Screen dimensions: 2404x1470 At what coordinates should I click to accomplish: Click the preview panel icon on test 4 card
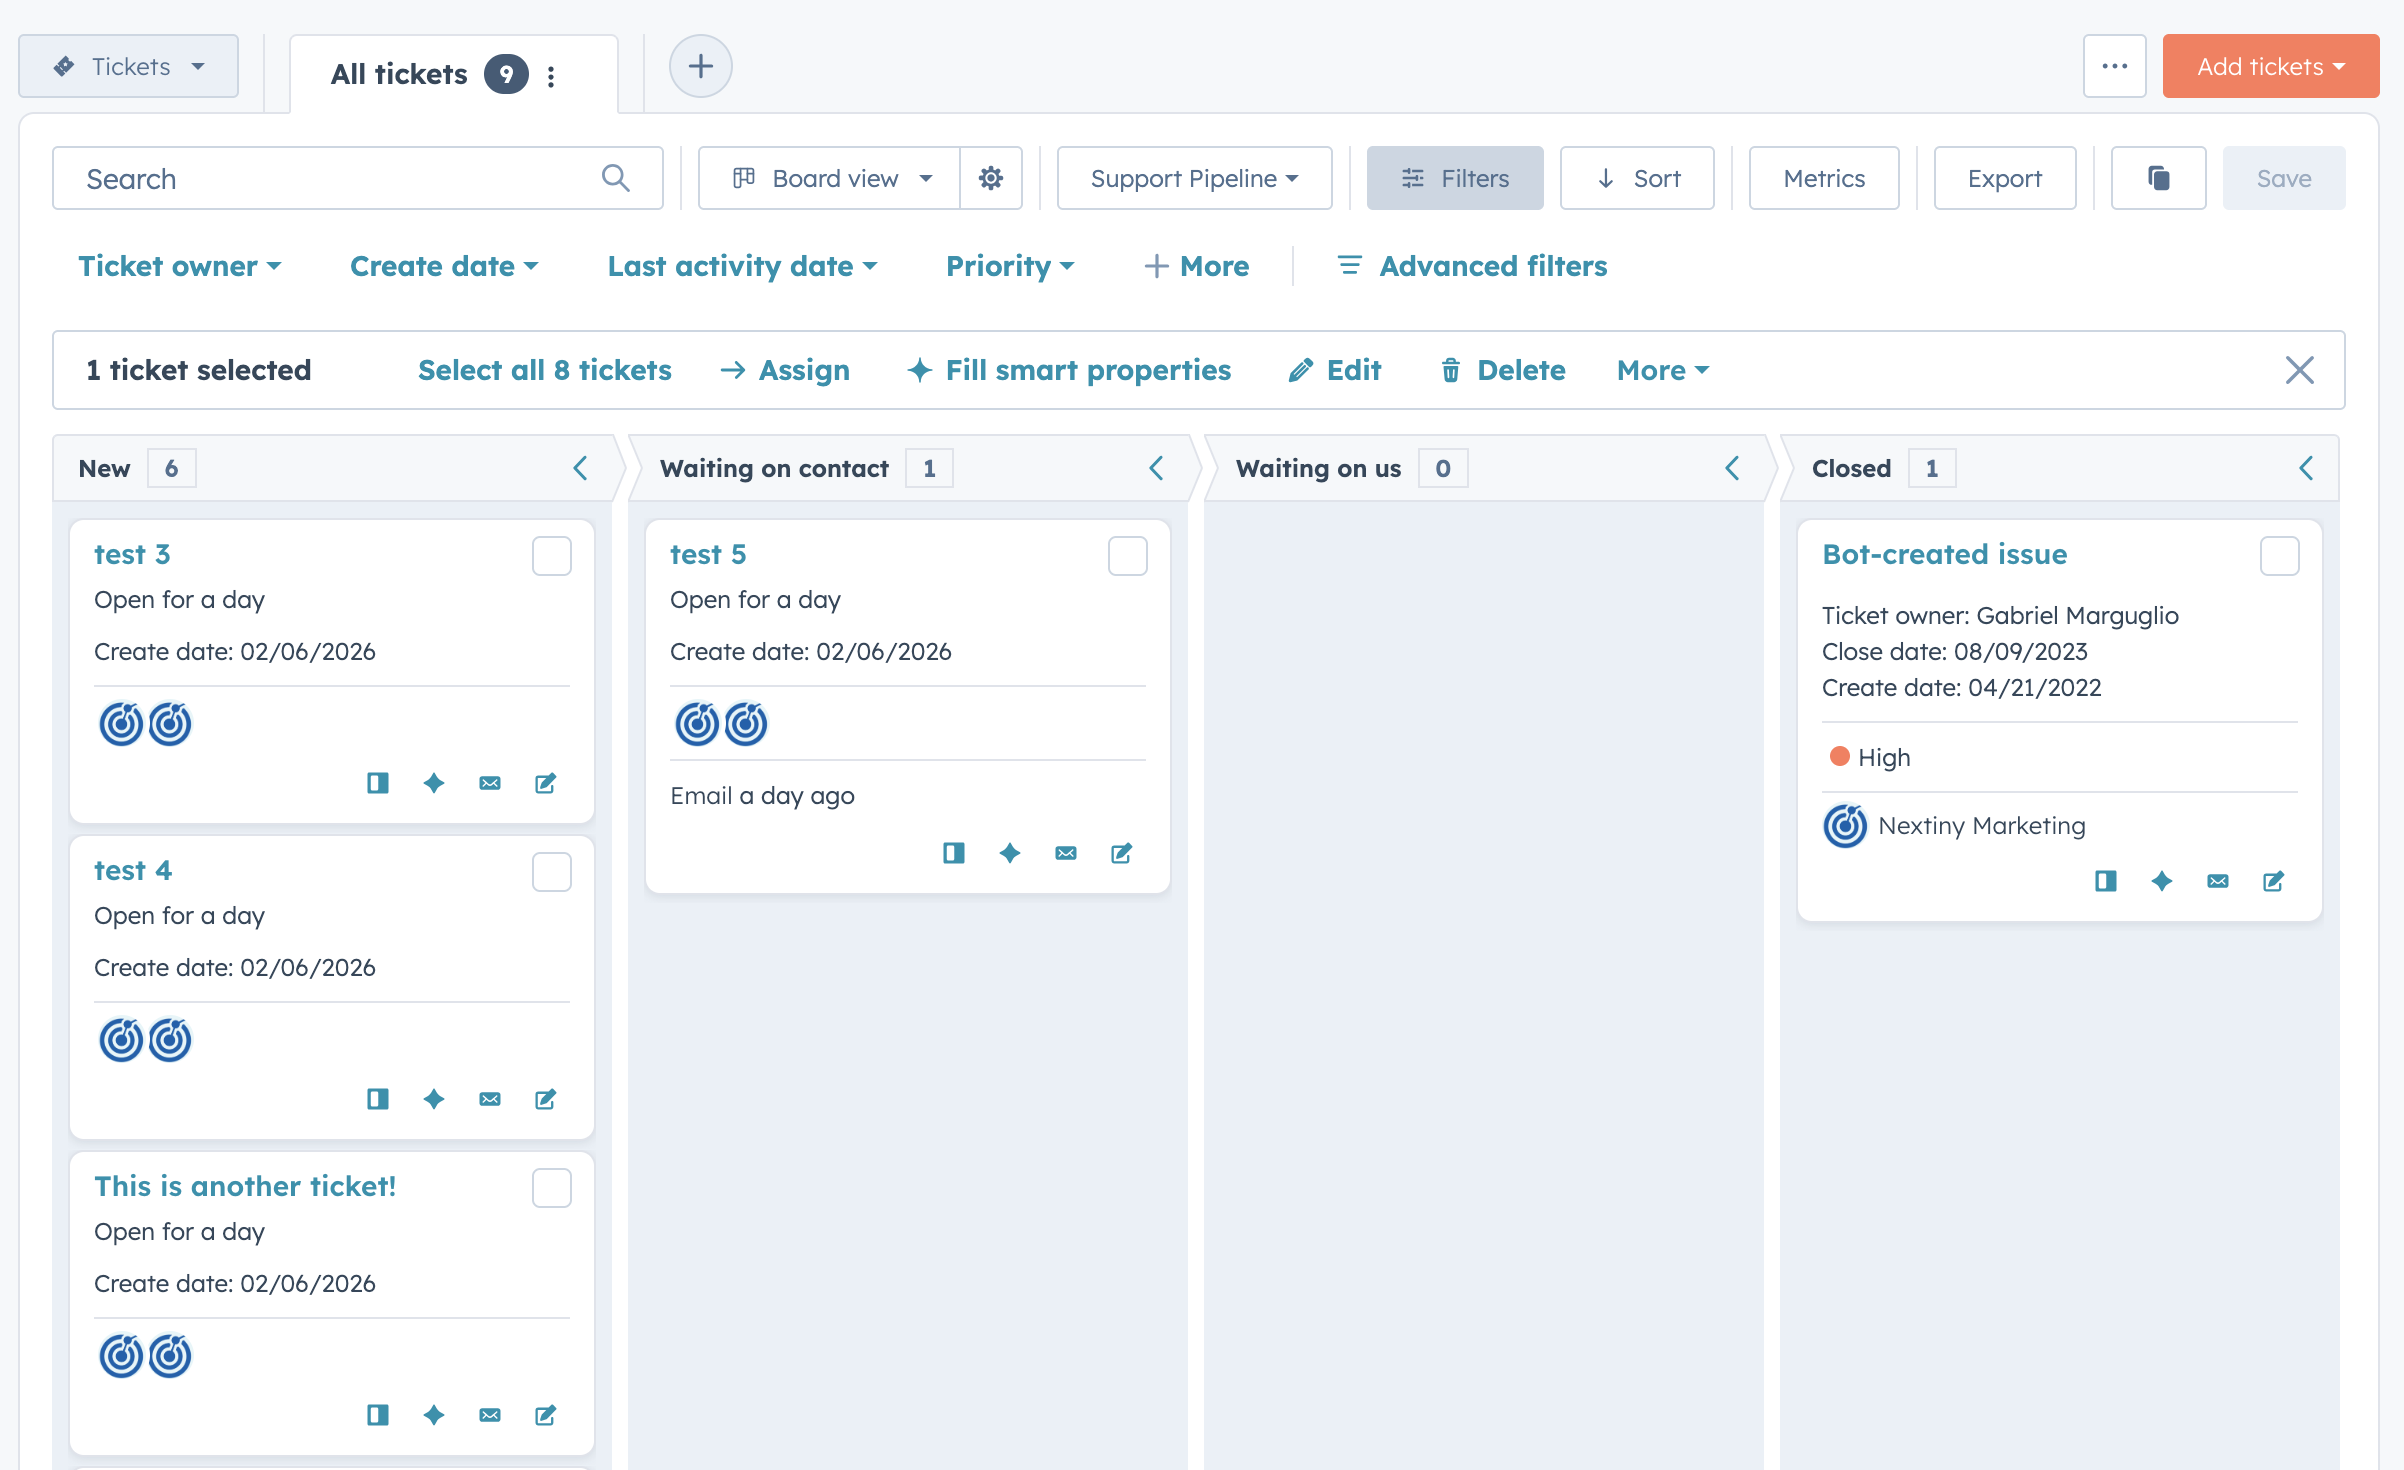(x=378, y=1098)
